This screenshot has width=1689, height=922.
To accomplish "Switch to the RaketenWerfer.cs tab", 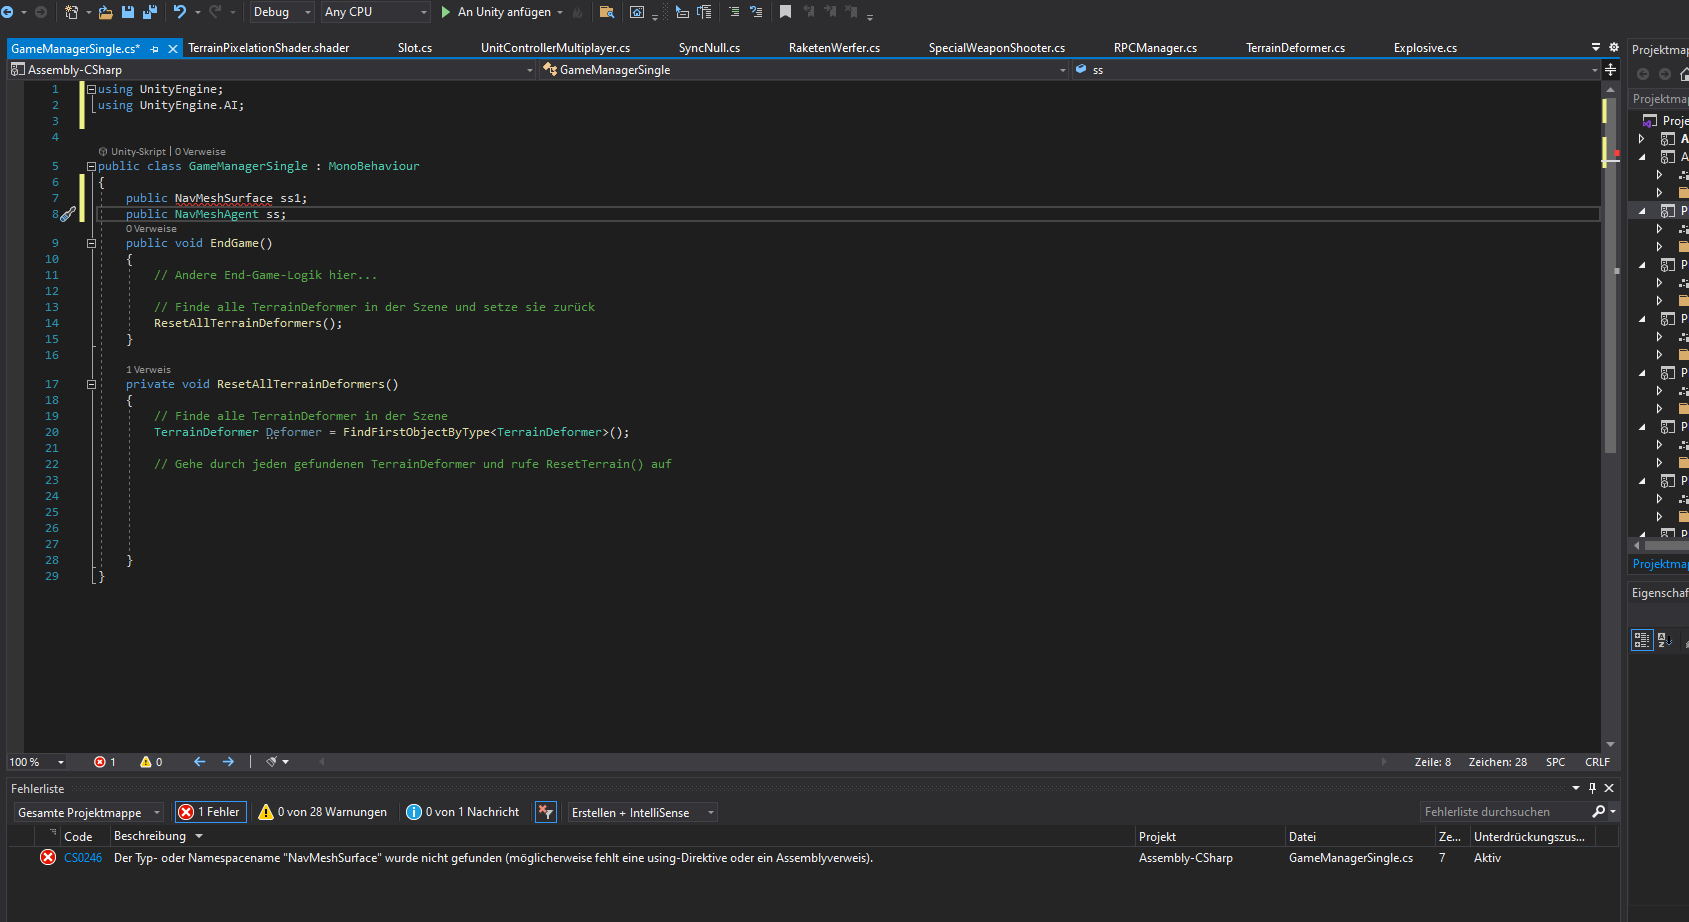I will [x=834, y=48].
